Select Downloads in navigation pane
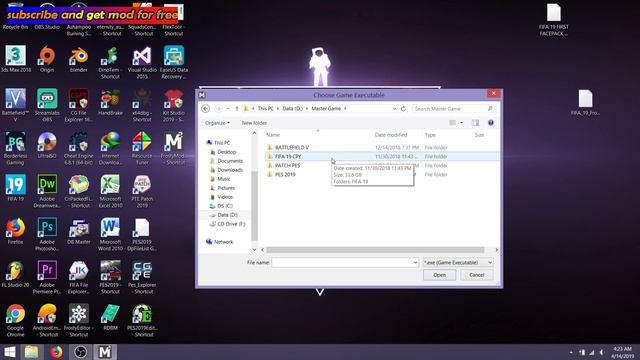The image size is (640, 360). click(x=226, y=170)
